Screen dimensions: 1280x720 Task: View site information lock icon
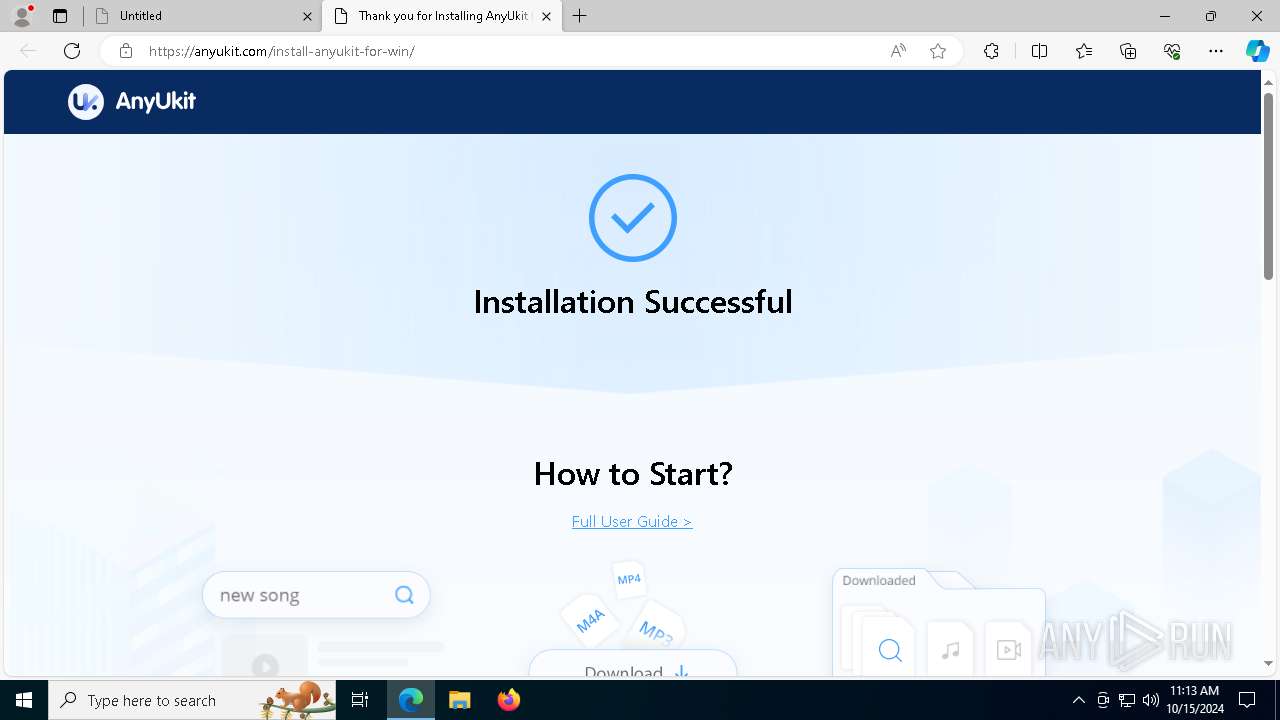pos(126,51)
